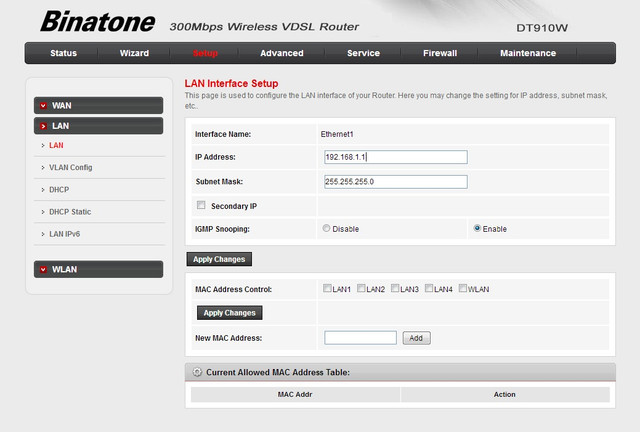Click the WAN section arrow icon

pyautogui.click(x=43, y=106)
